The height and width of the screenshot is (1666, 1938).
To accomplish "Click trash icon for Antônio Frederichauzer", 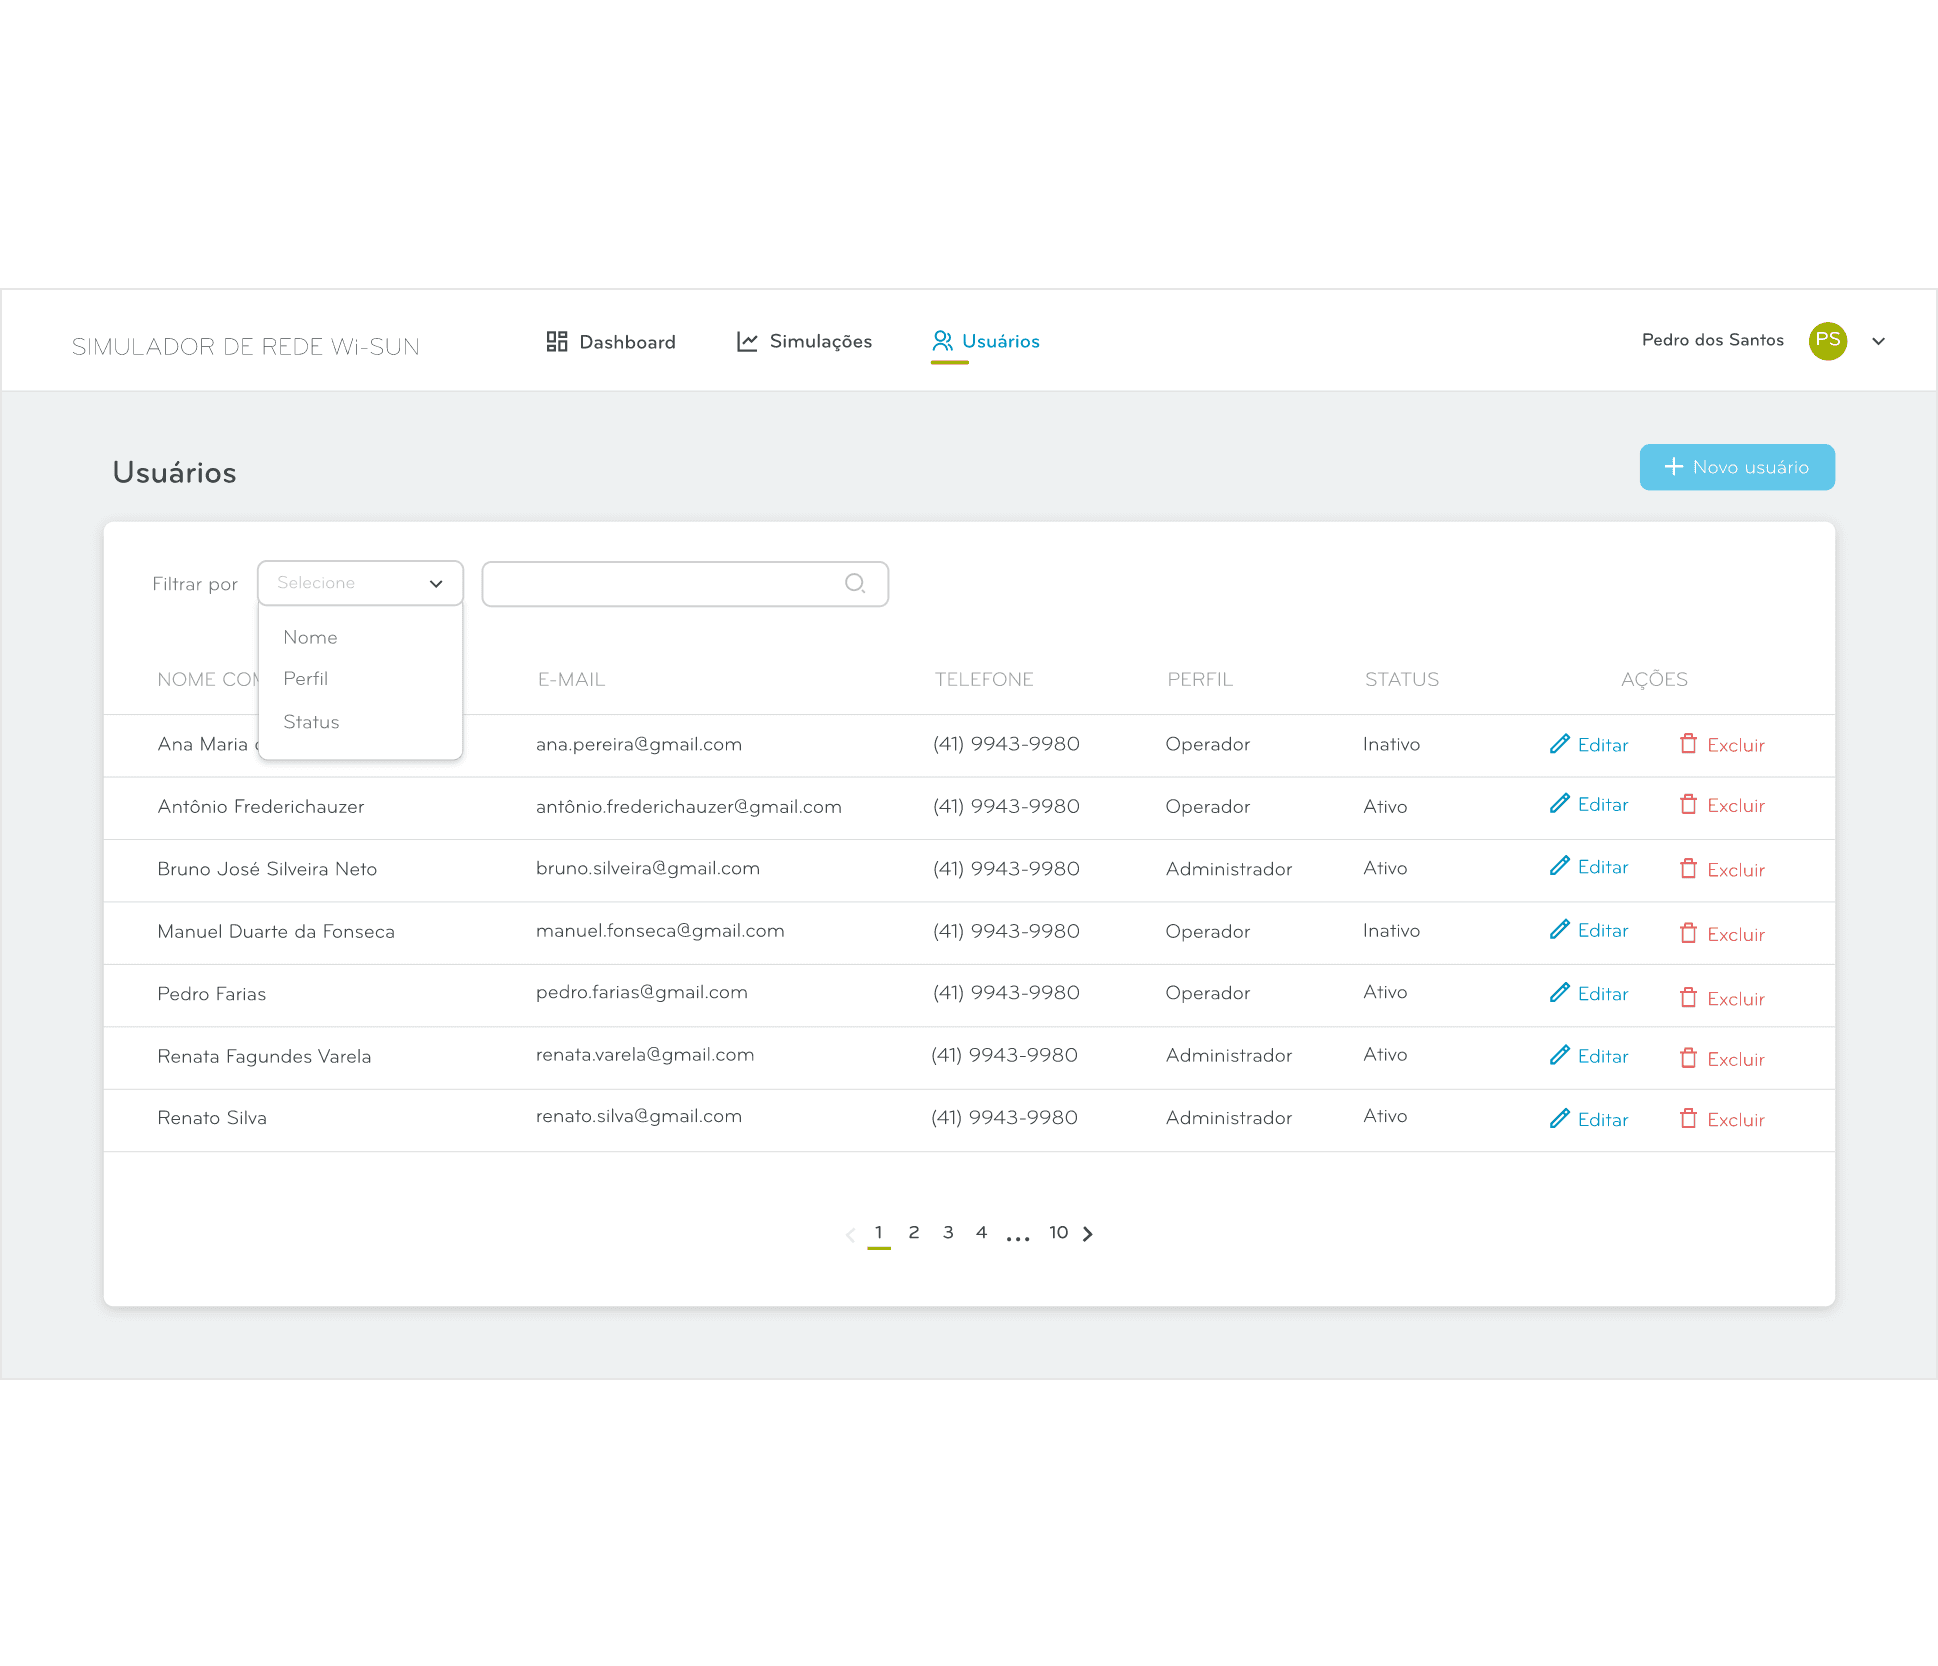I will (x=1688, y=805).
